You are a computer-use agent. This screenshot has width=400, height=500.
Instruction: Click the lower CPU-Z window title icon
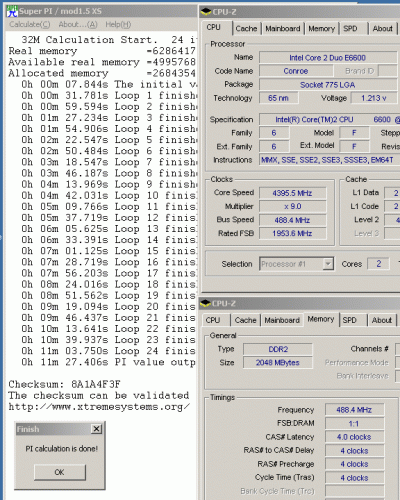[x=205, y=303]
